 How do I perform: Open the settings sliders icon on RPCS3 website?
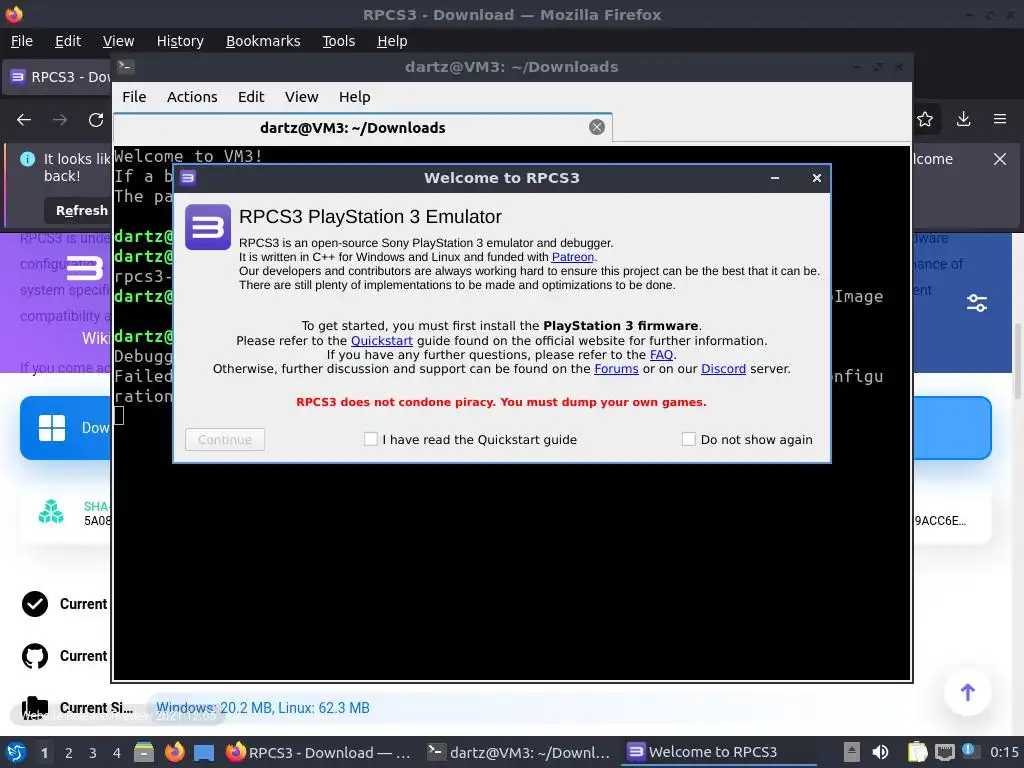pyautogui.click(x=976, y=303)
